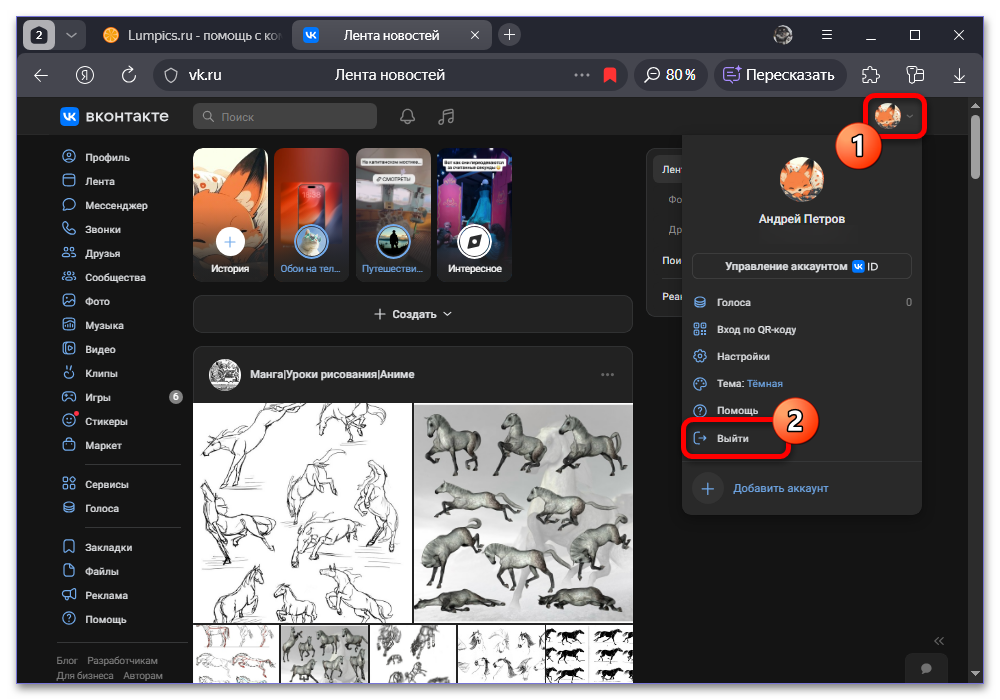Open Манга|Уроки рисования|Аниме community link
Image resolution: width=1000 pixels, height=700 pixels.
coord(332,374)
